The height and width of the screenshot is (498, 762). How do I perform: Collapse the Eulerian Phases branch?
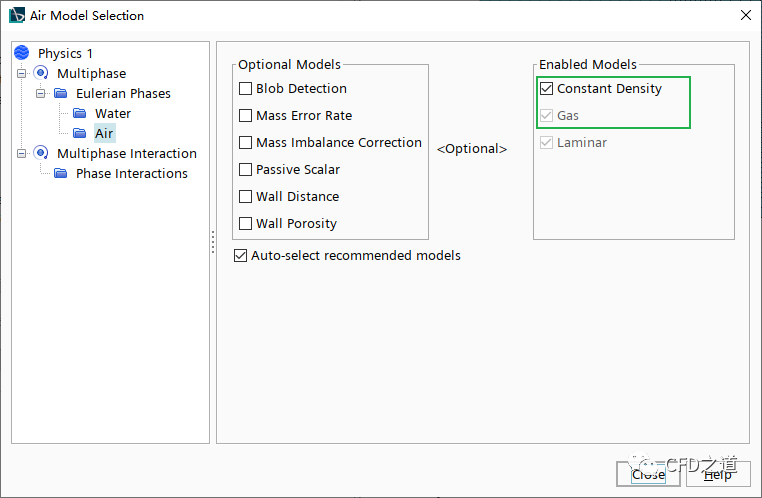coord(40,93)
